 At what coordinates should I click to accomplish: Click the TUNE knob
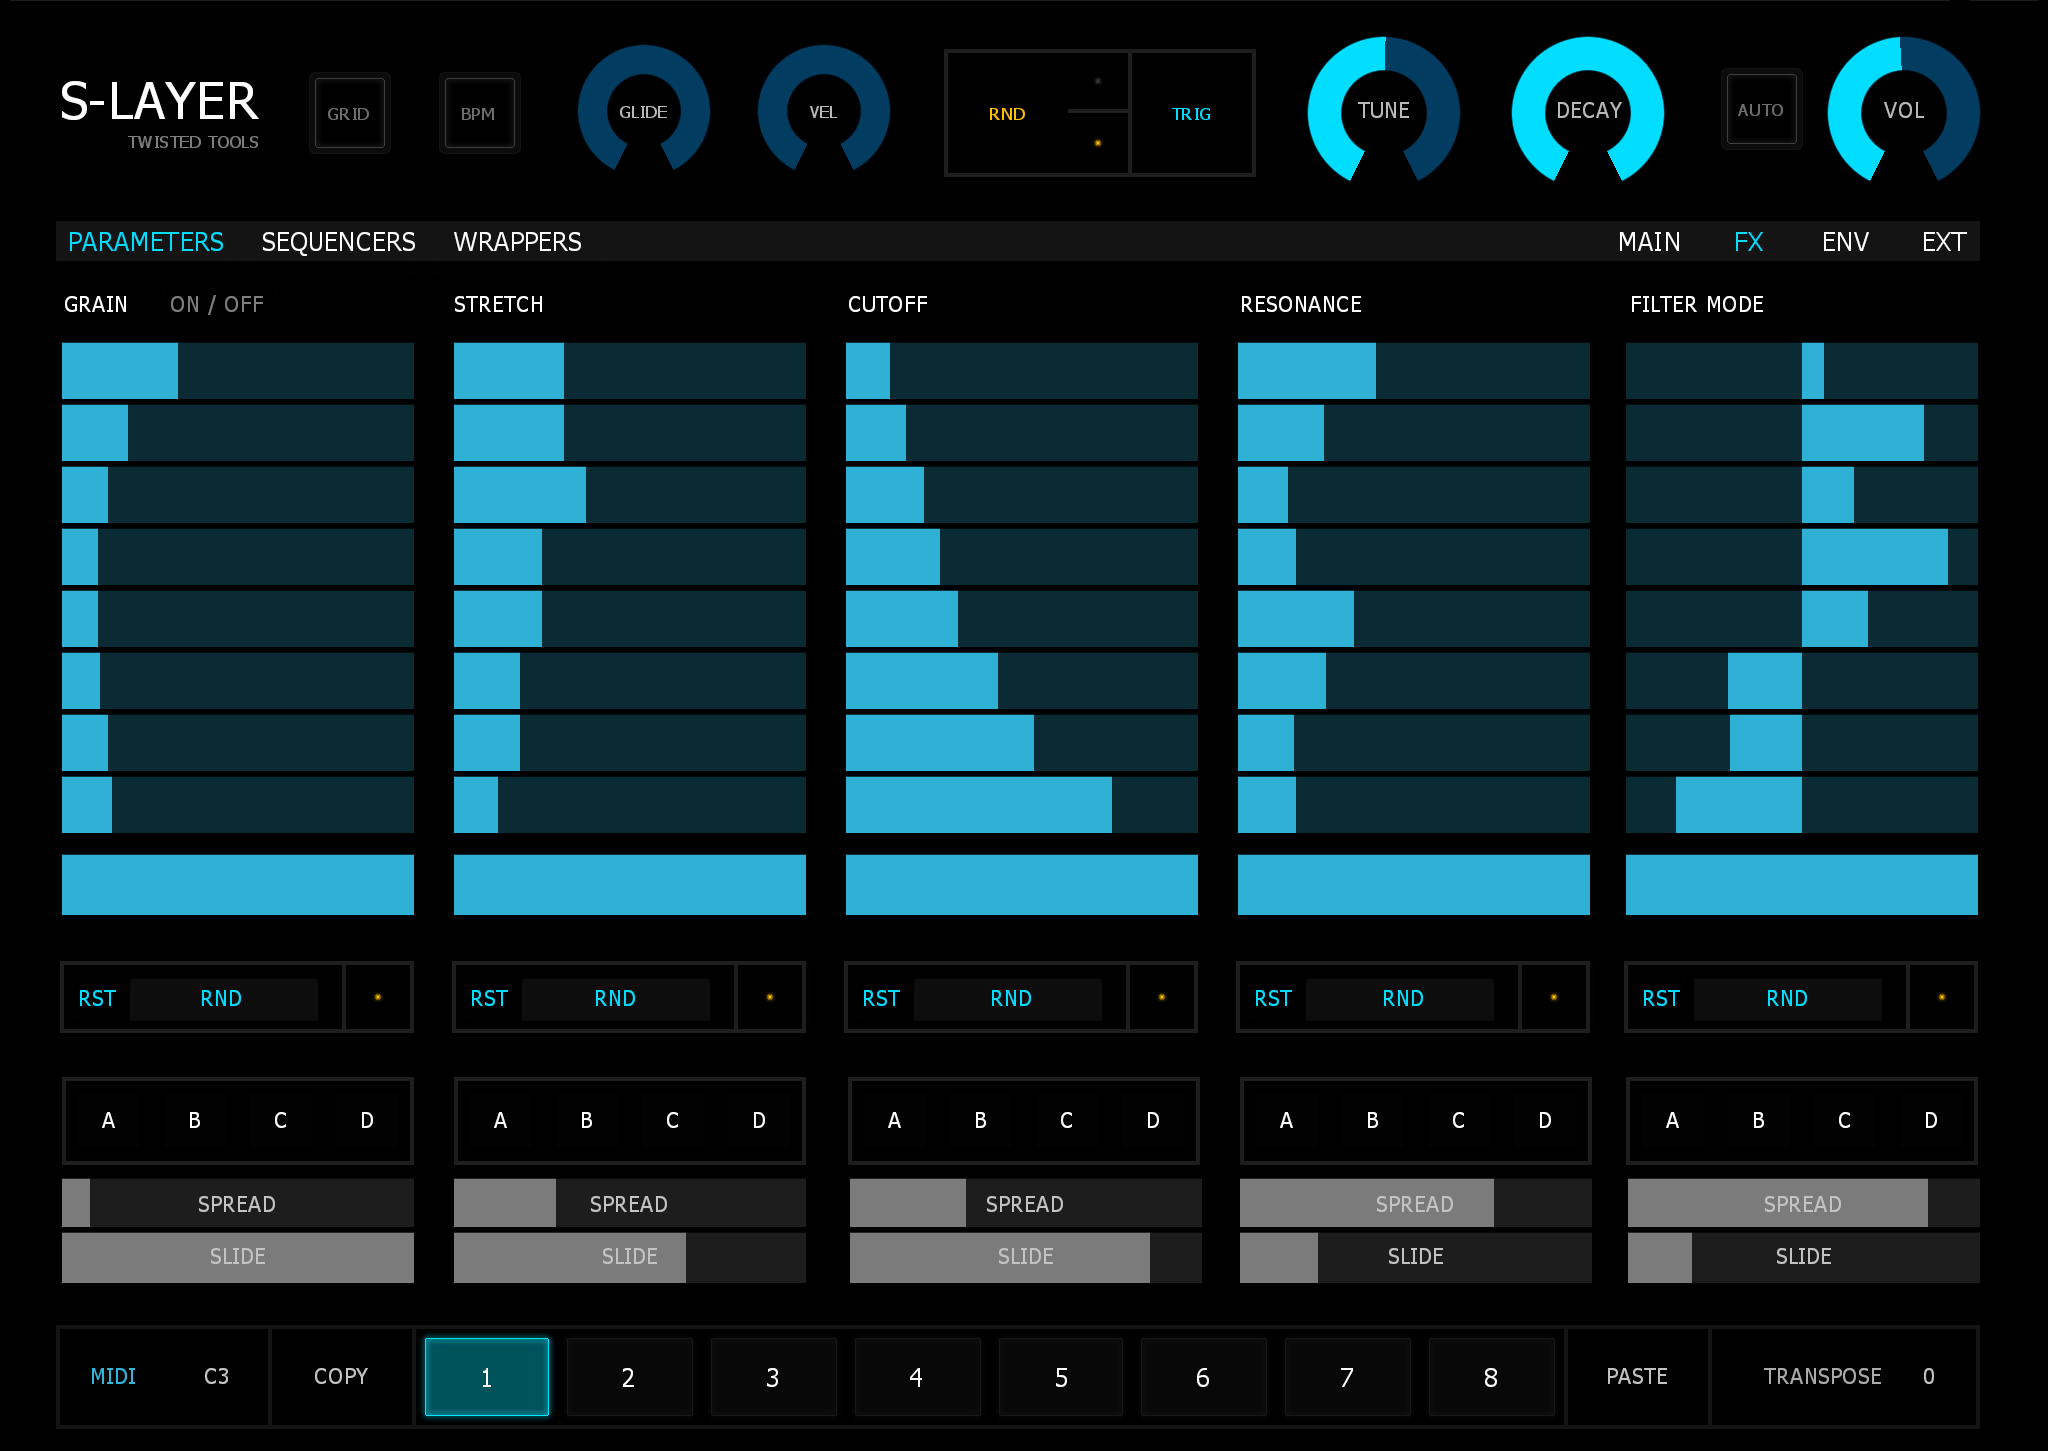click(1383, 110)
